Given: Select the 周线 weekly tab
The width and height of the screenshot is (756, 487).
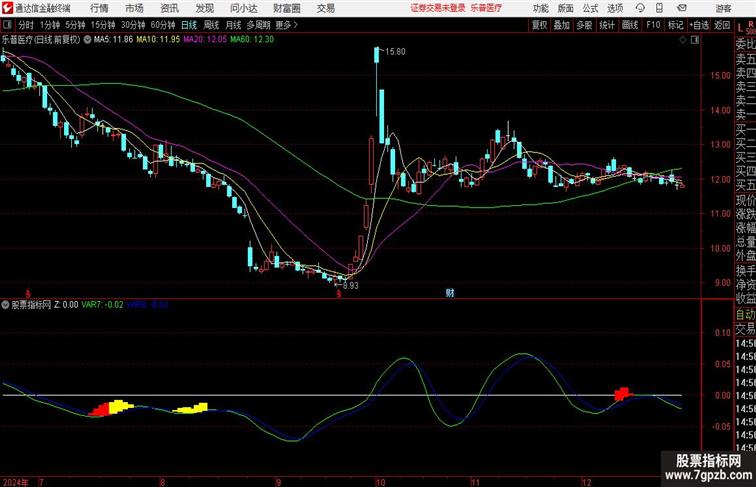Looking at the screenshot, I should pyautogui.click(x=211, y=25).
